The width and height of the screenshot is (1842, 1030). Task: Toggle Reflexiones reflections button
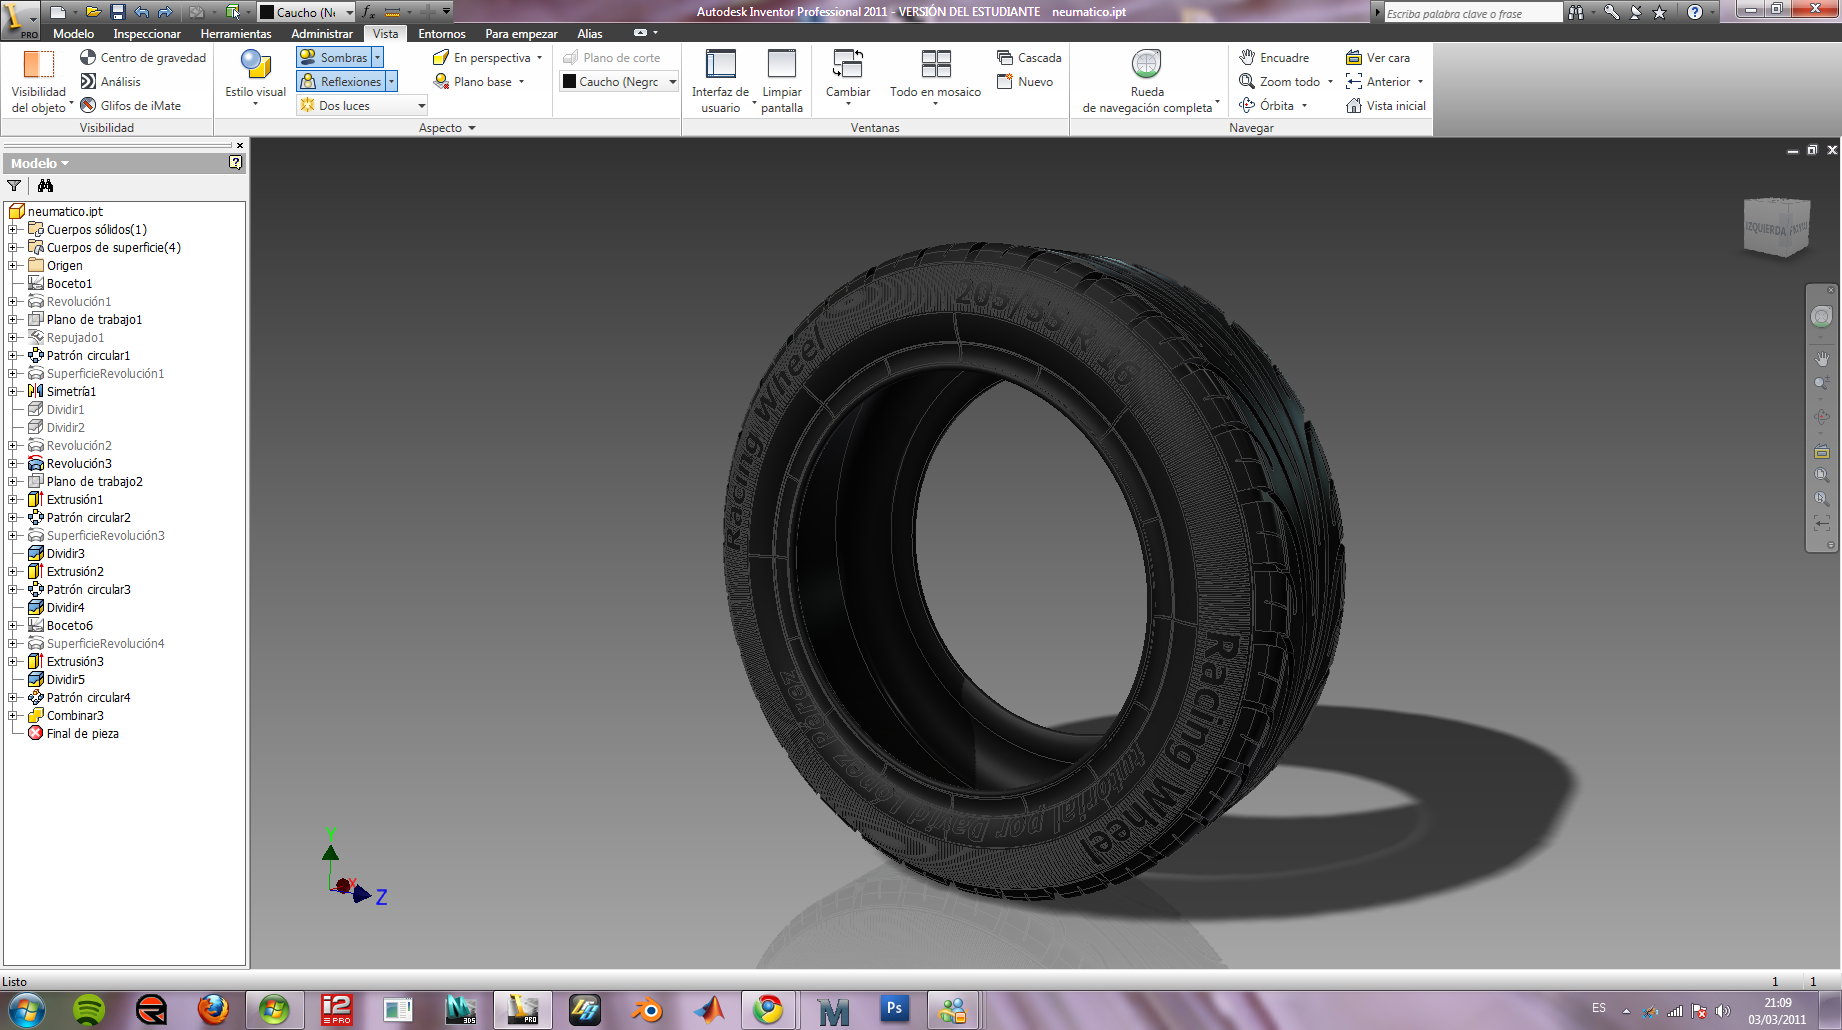point(341,82)
